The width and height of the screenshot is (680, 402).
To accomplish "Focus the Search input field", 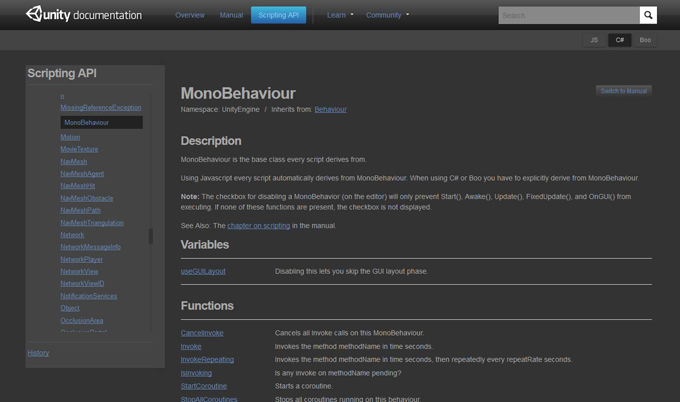I will point(569,15).
